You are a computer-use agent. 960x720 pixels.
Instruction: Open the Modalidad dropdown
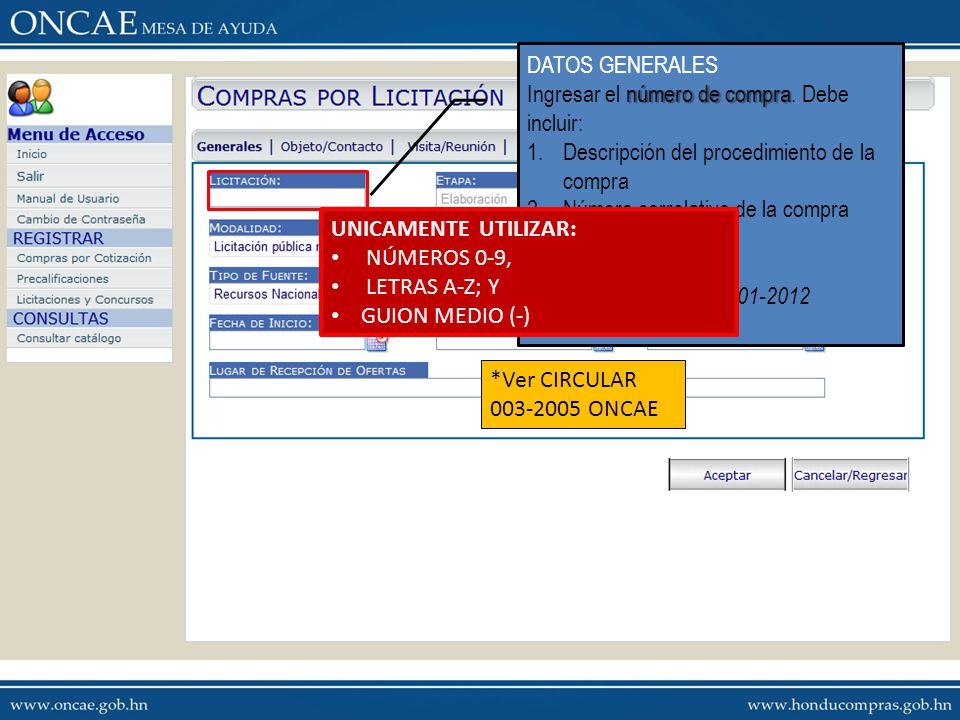pyautogui.click(x=264, y=247)
